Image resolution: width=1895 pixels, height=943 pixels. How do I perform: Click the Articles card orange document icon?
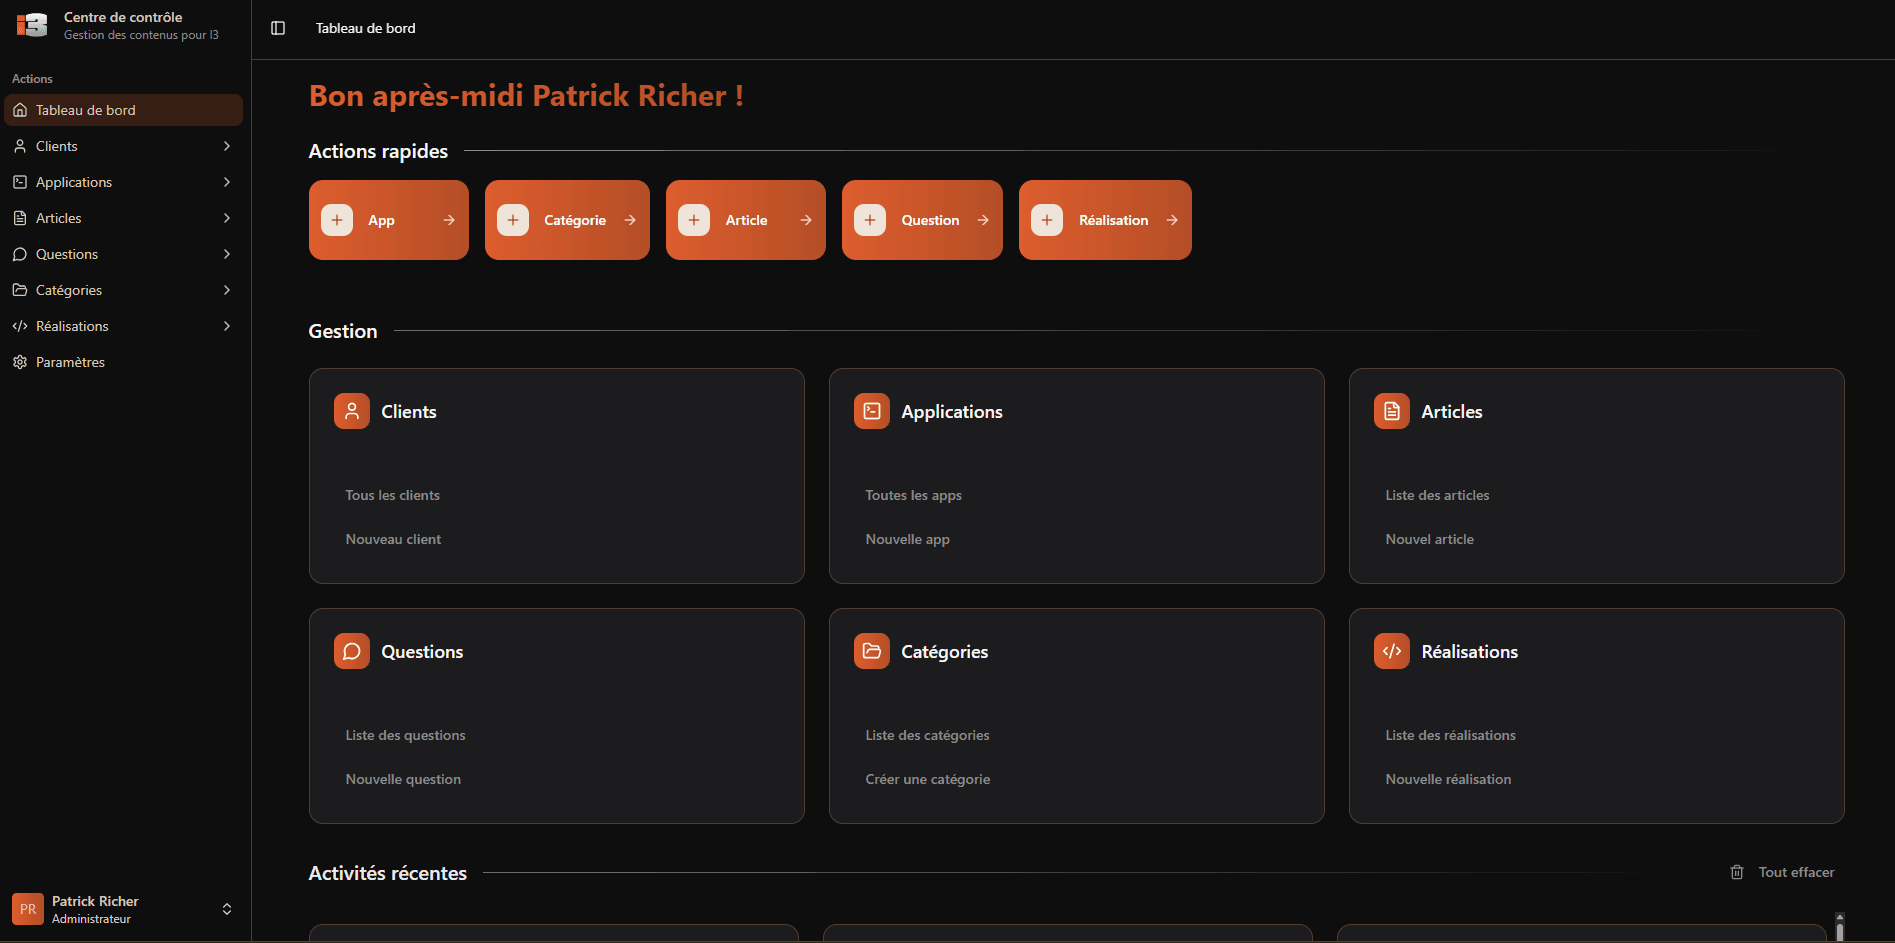1392,411
